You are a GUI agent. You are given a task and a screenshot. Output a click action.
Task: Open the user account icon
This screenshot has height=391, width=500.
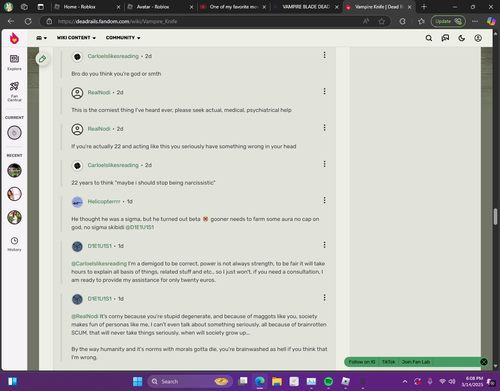click(x=478, y=38)
